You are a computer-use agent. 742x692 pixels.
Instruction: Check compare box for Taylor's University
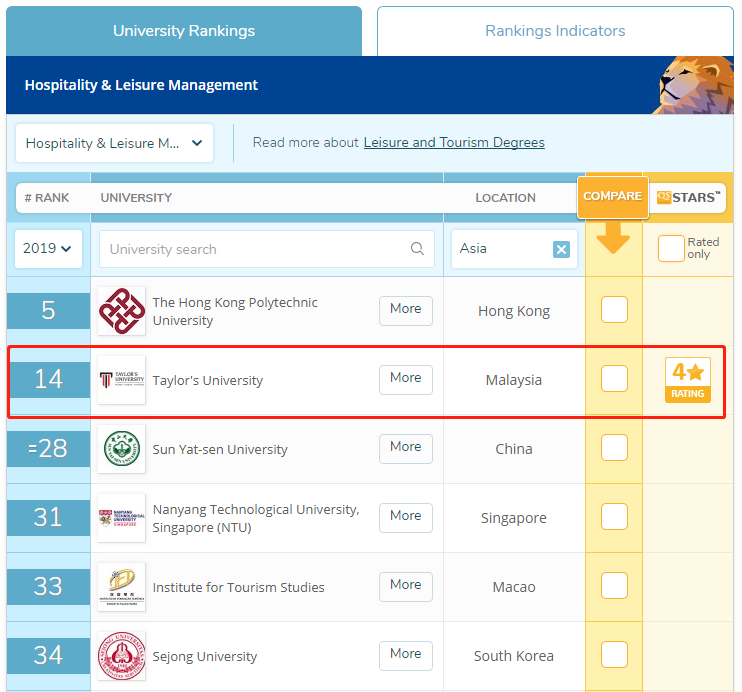tap(614, 379)
